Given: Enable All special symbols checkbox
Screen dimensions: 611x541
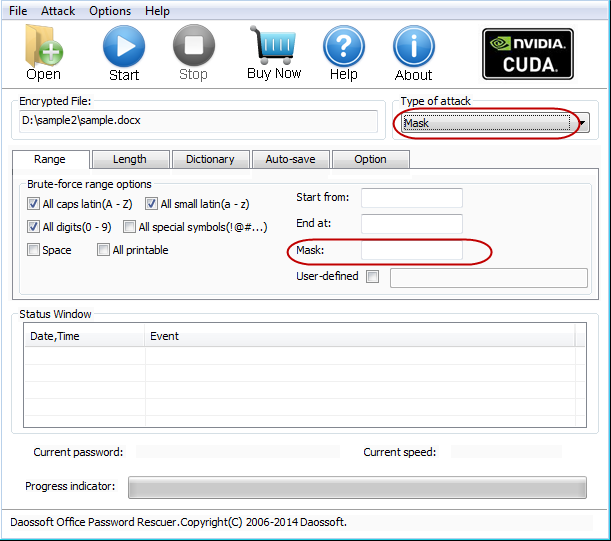Looking at the screenshot, I should click(x=130, y=227).
